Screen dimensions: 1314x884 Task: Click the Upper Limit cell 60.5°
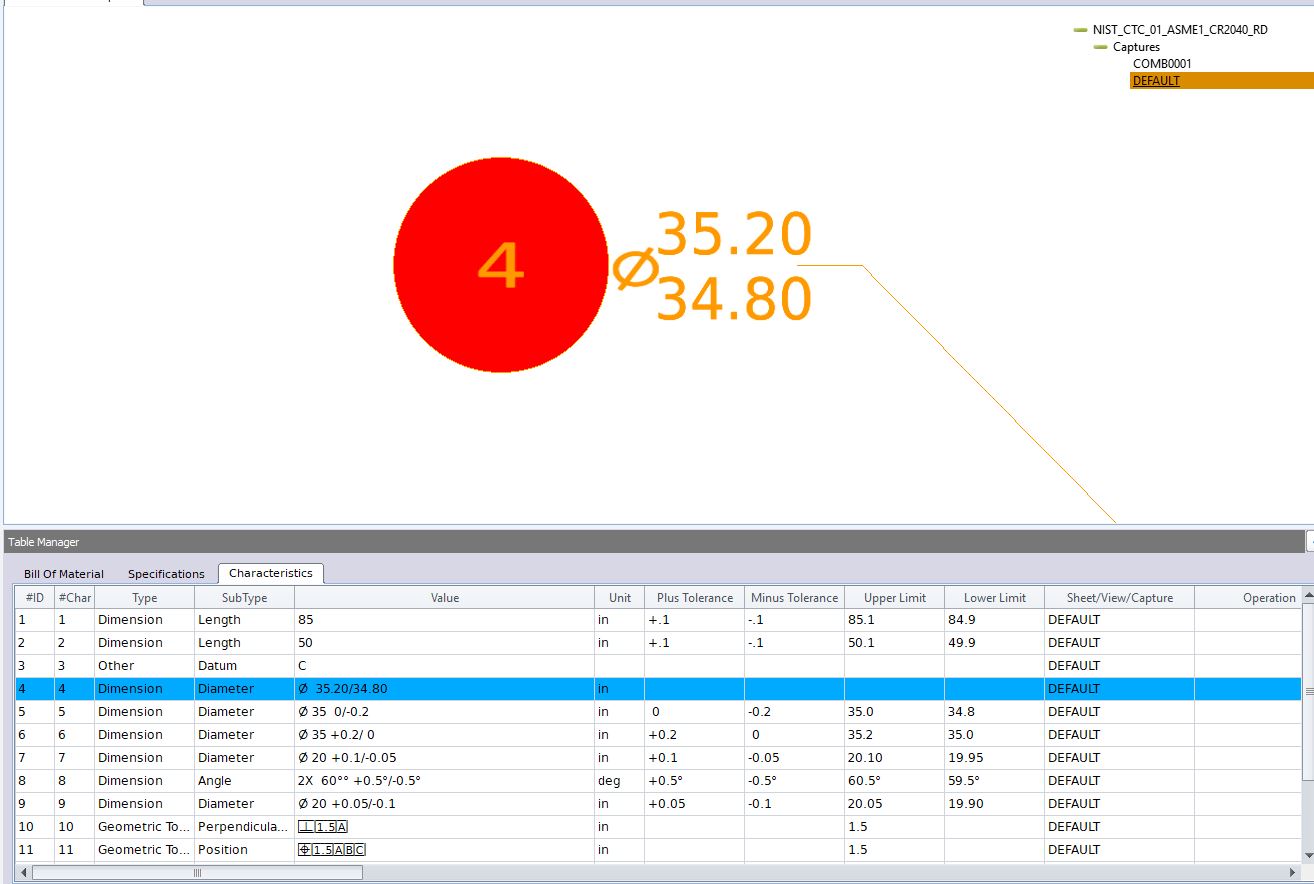pos(895,781)
